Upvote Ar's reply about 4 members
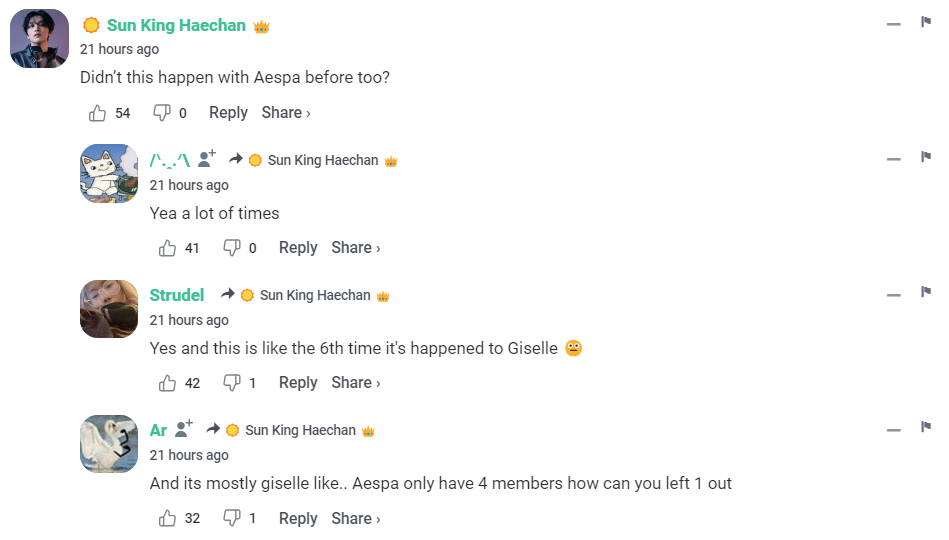This screenshot has width=949, height=540. pyautogui.click(x=167, y=518)
